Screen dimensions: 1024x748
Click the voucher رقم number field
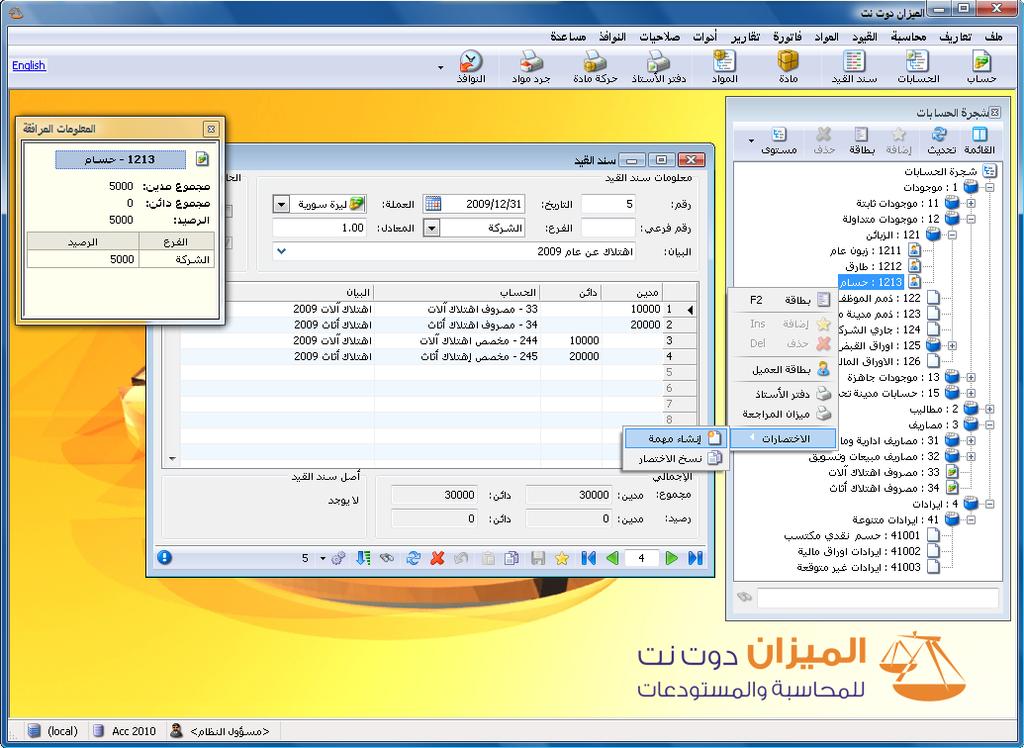click(608, 204)
